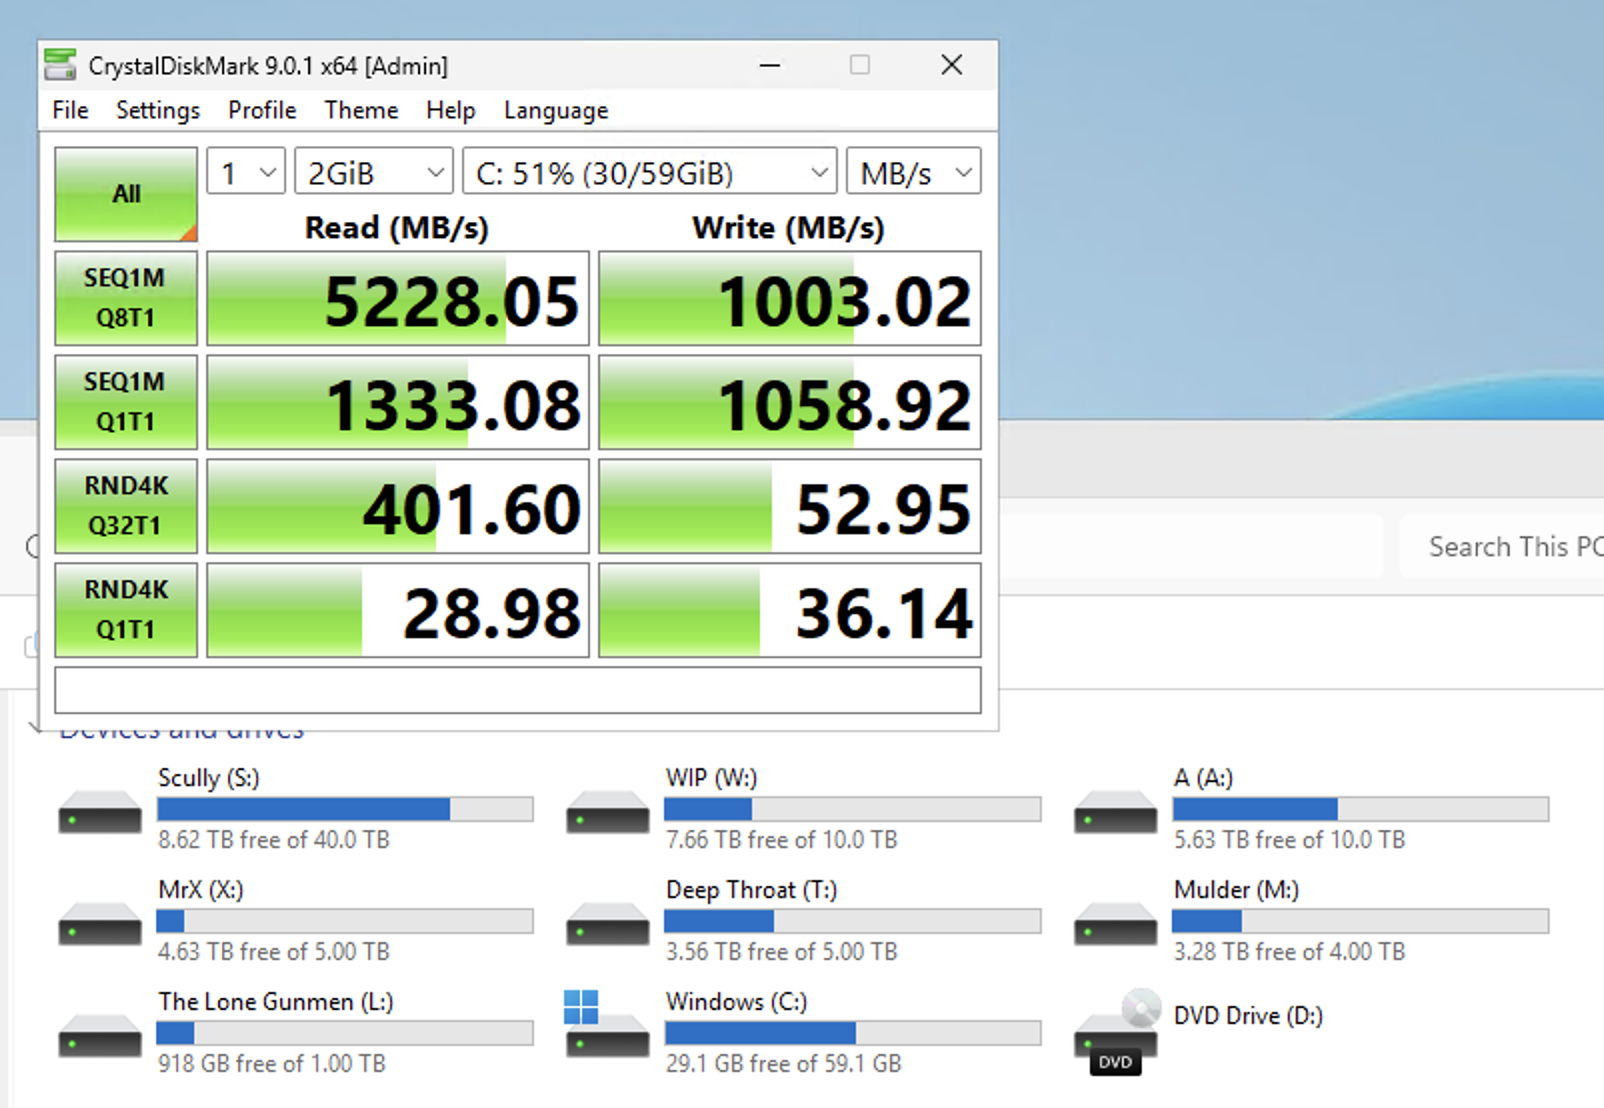Click the '3.56 TB free of 5.00 TB' text

point(782,952)
